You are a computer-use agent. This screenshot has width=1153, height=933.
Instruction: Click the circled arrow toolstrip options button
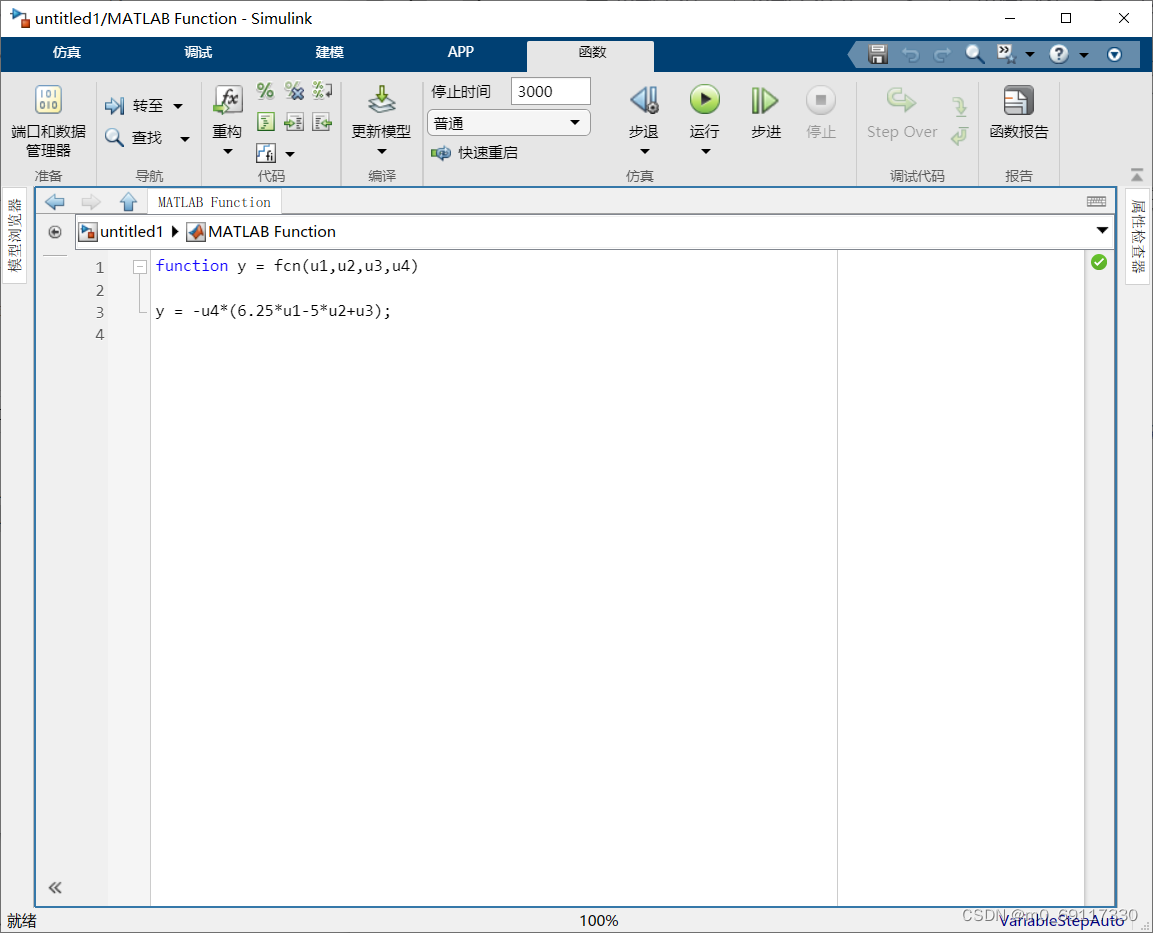[1115, 54]
